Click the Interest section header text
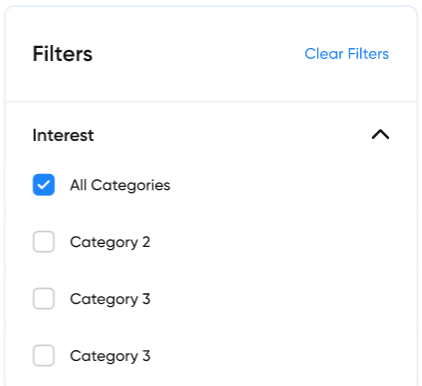 [x=63, y=135]
